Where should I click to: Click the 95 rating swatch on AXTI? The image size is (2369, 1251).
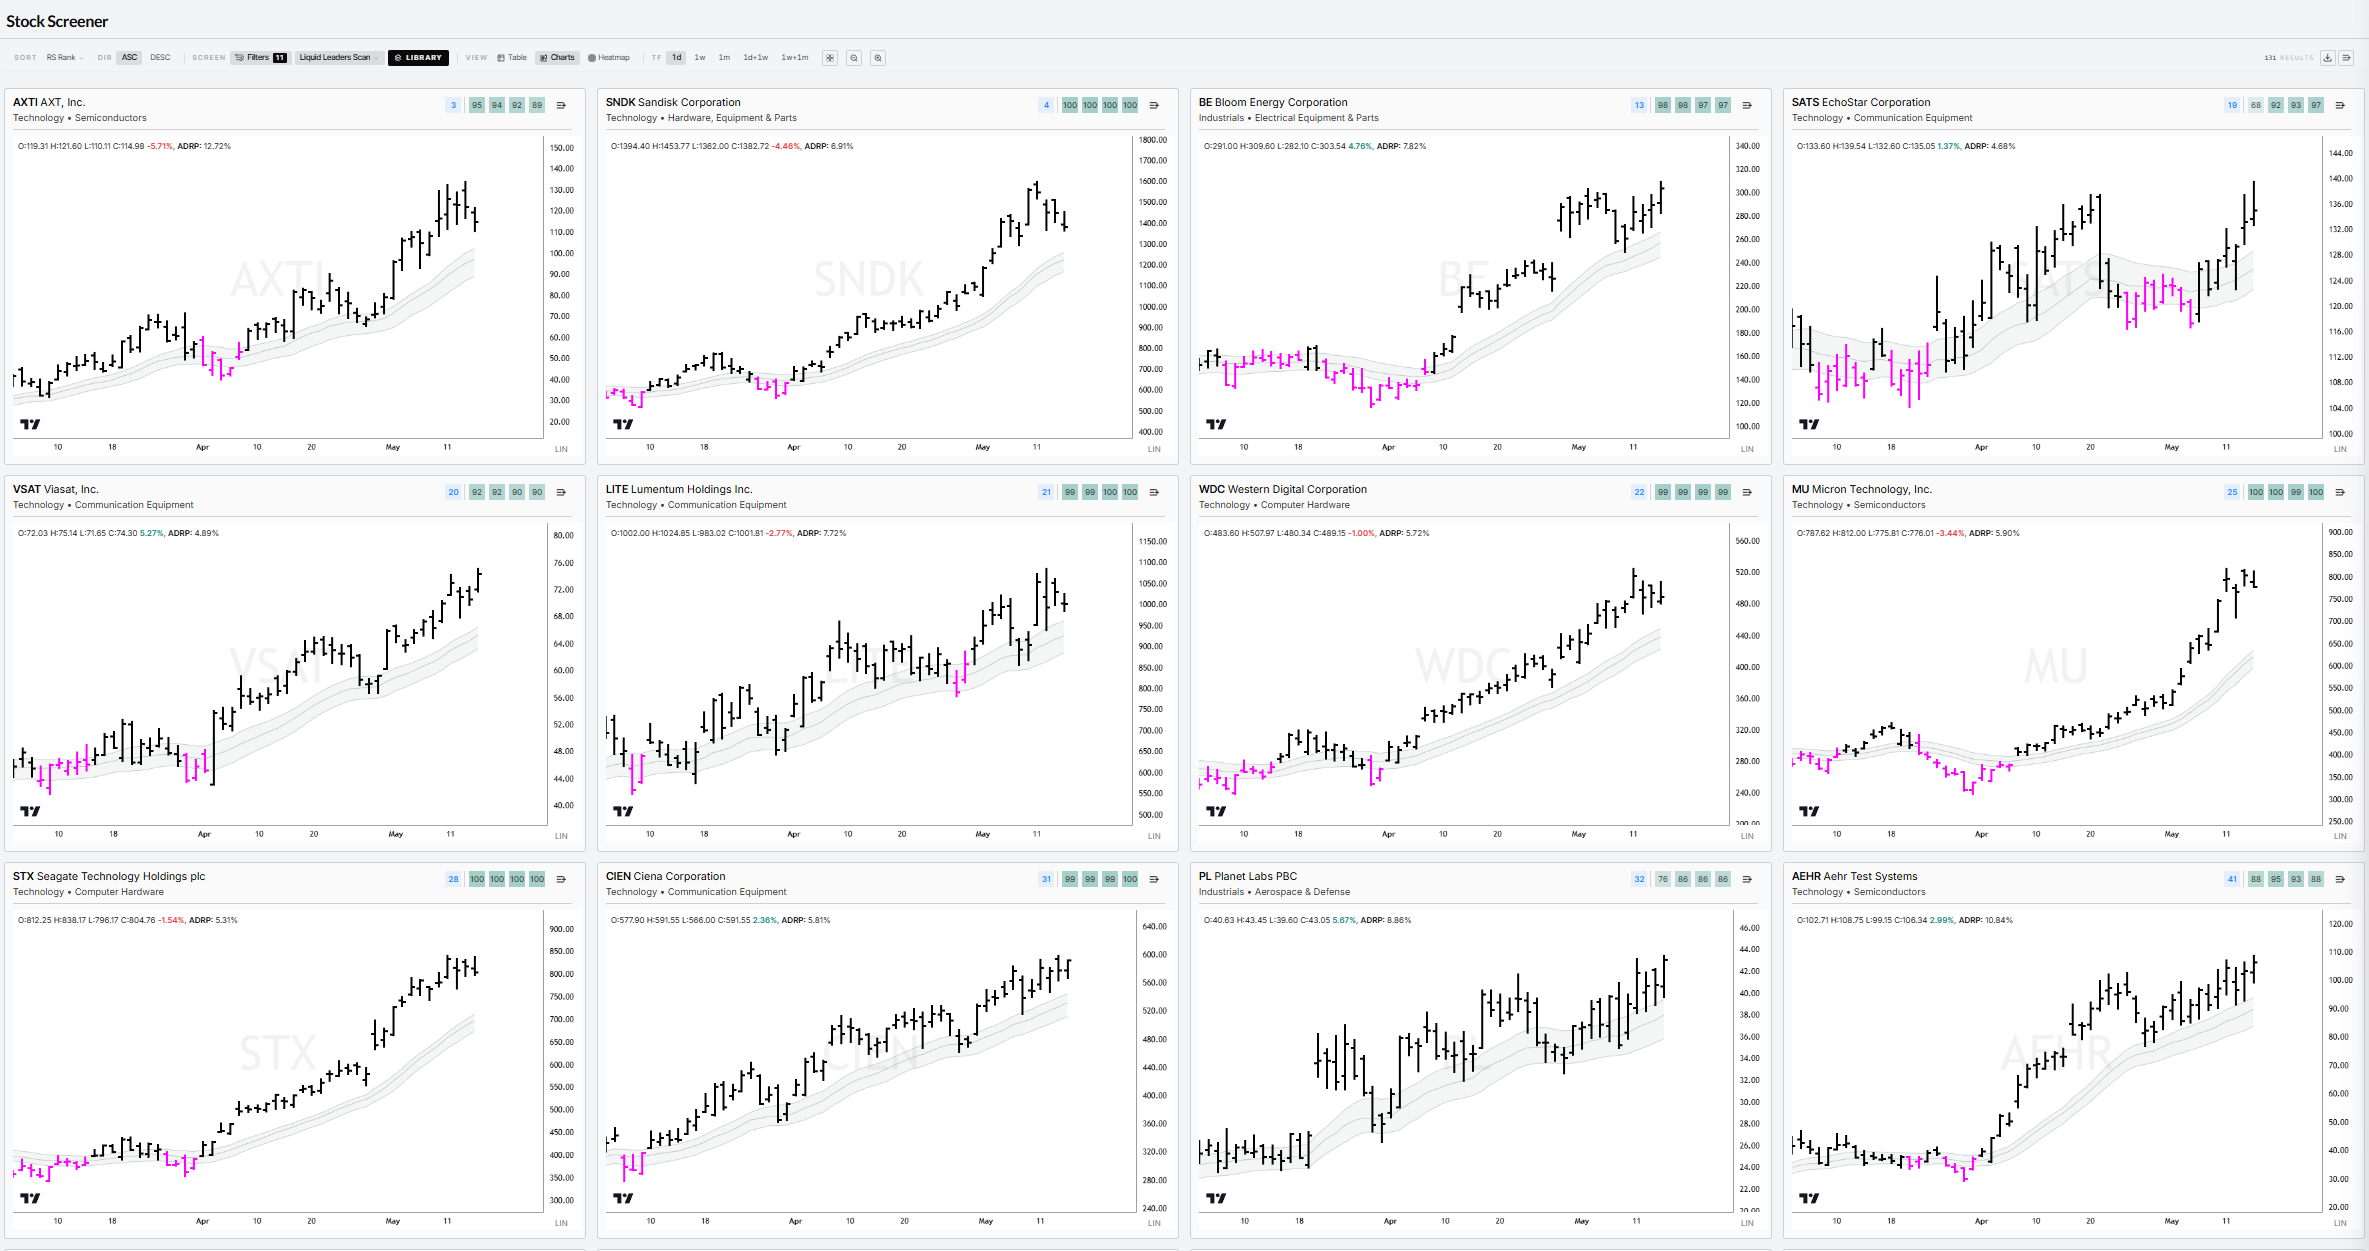tap(477, 105)
